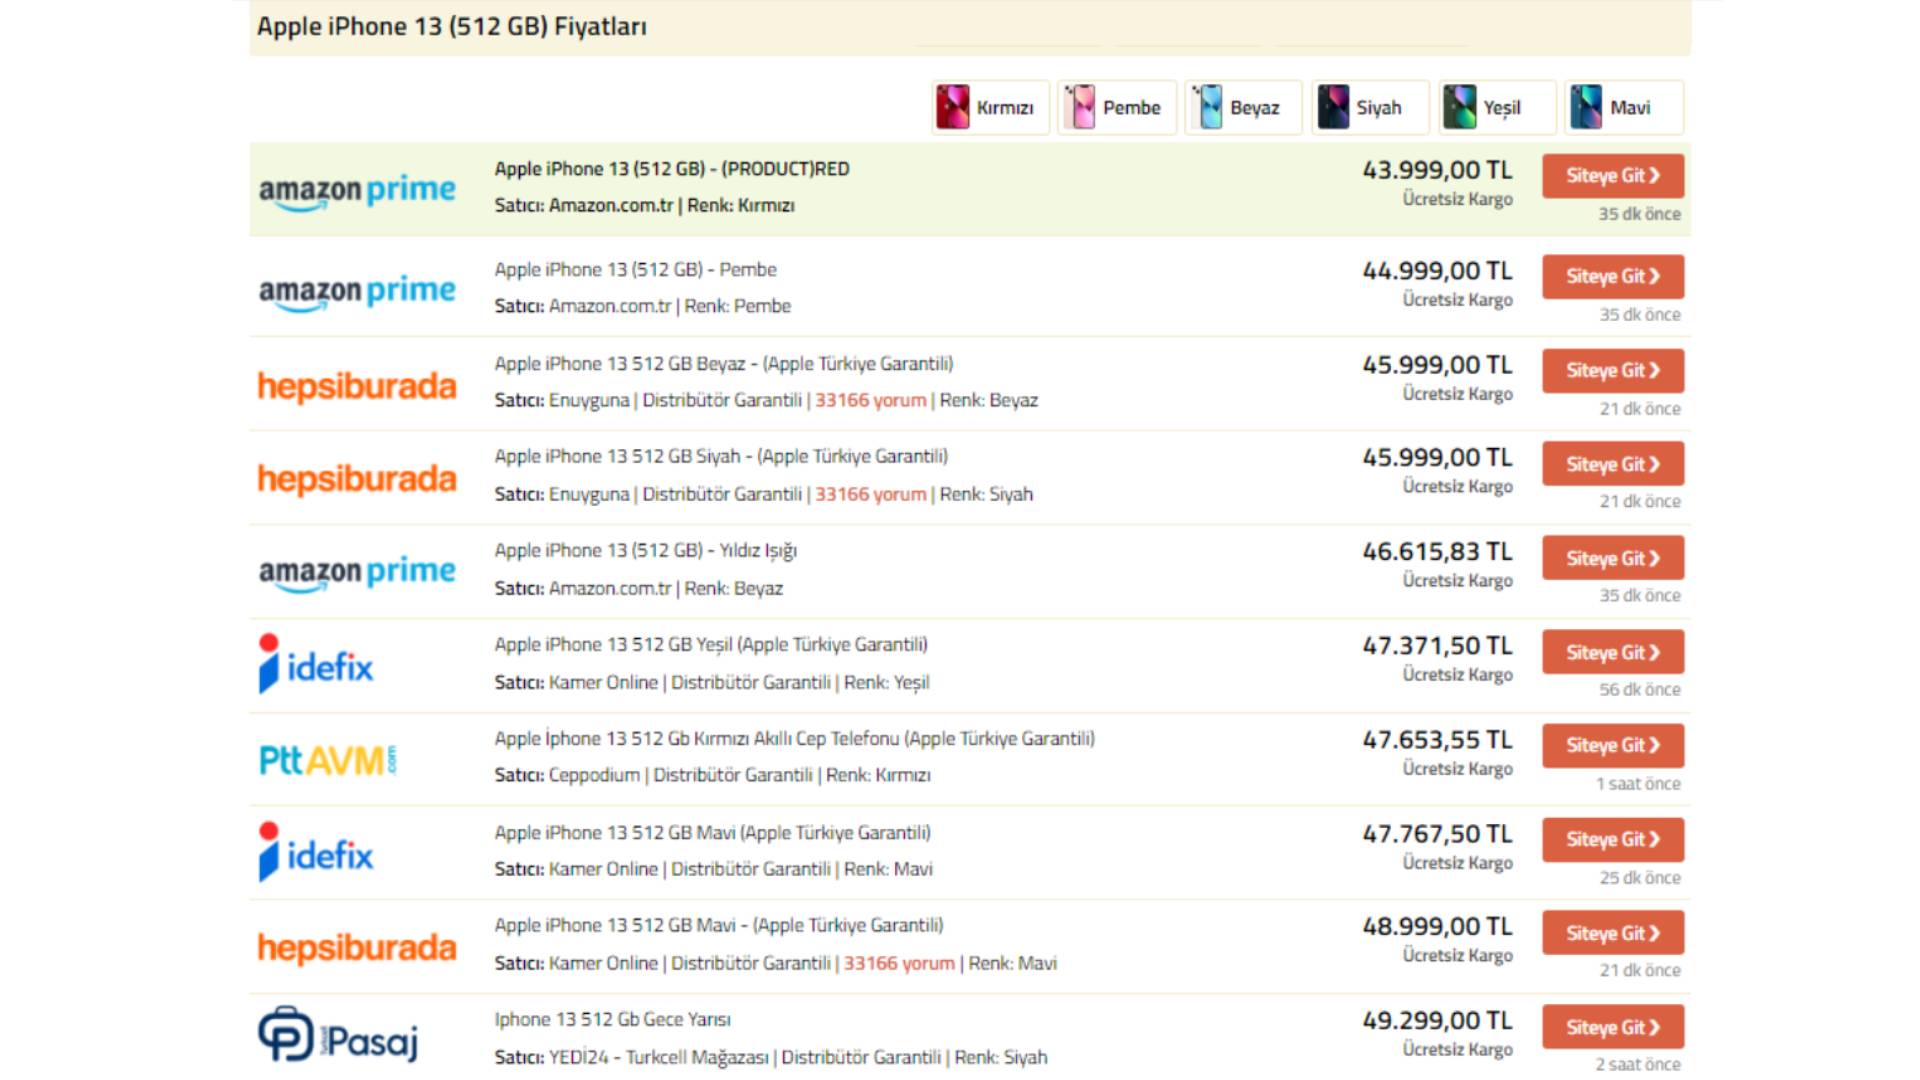Open Apple İphone 13 512 Gb Kırmızı Akıllı title
1920x1080 pixels.
[794, 739]
